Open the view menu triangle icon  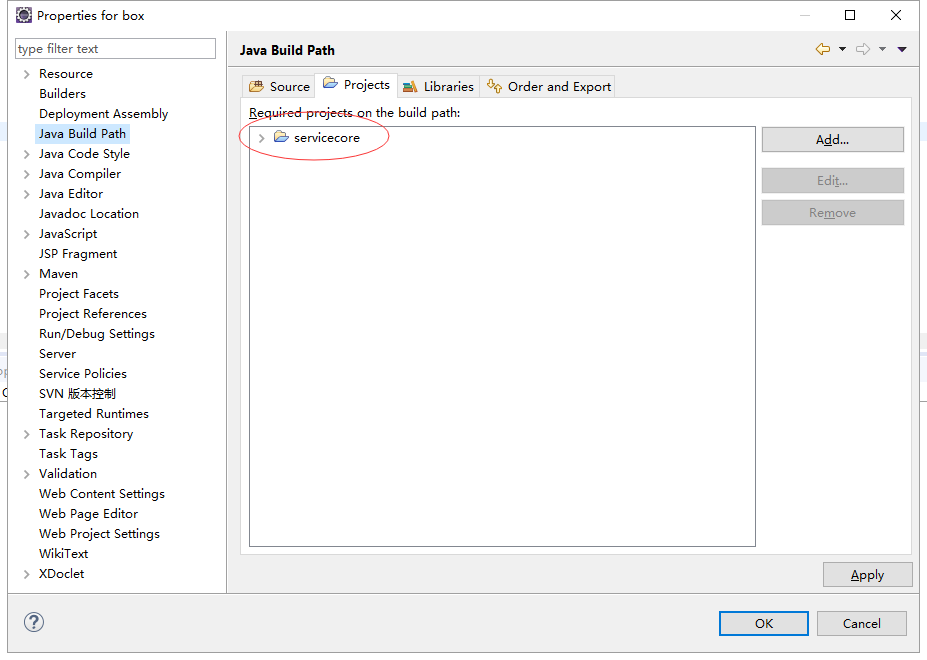click(x=902, y=49)
